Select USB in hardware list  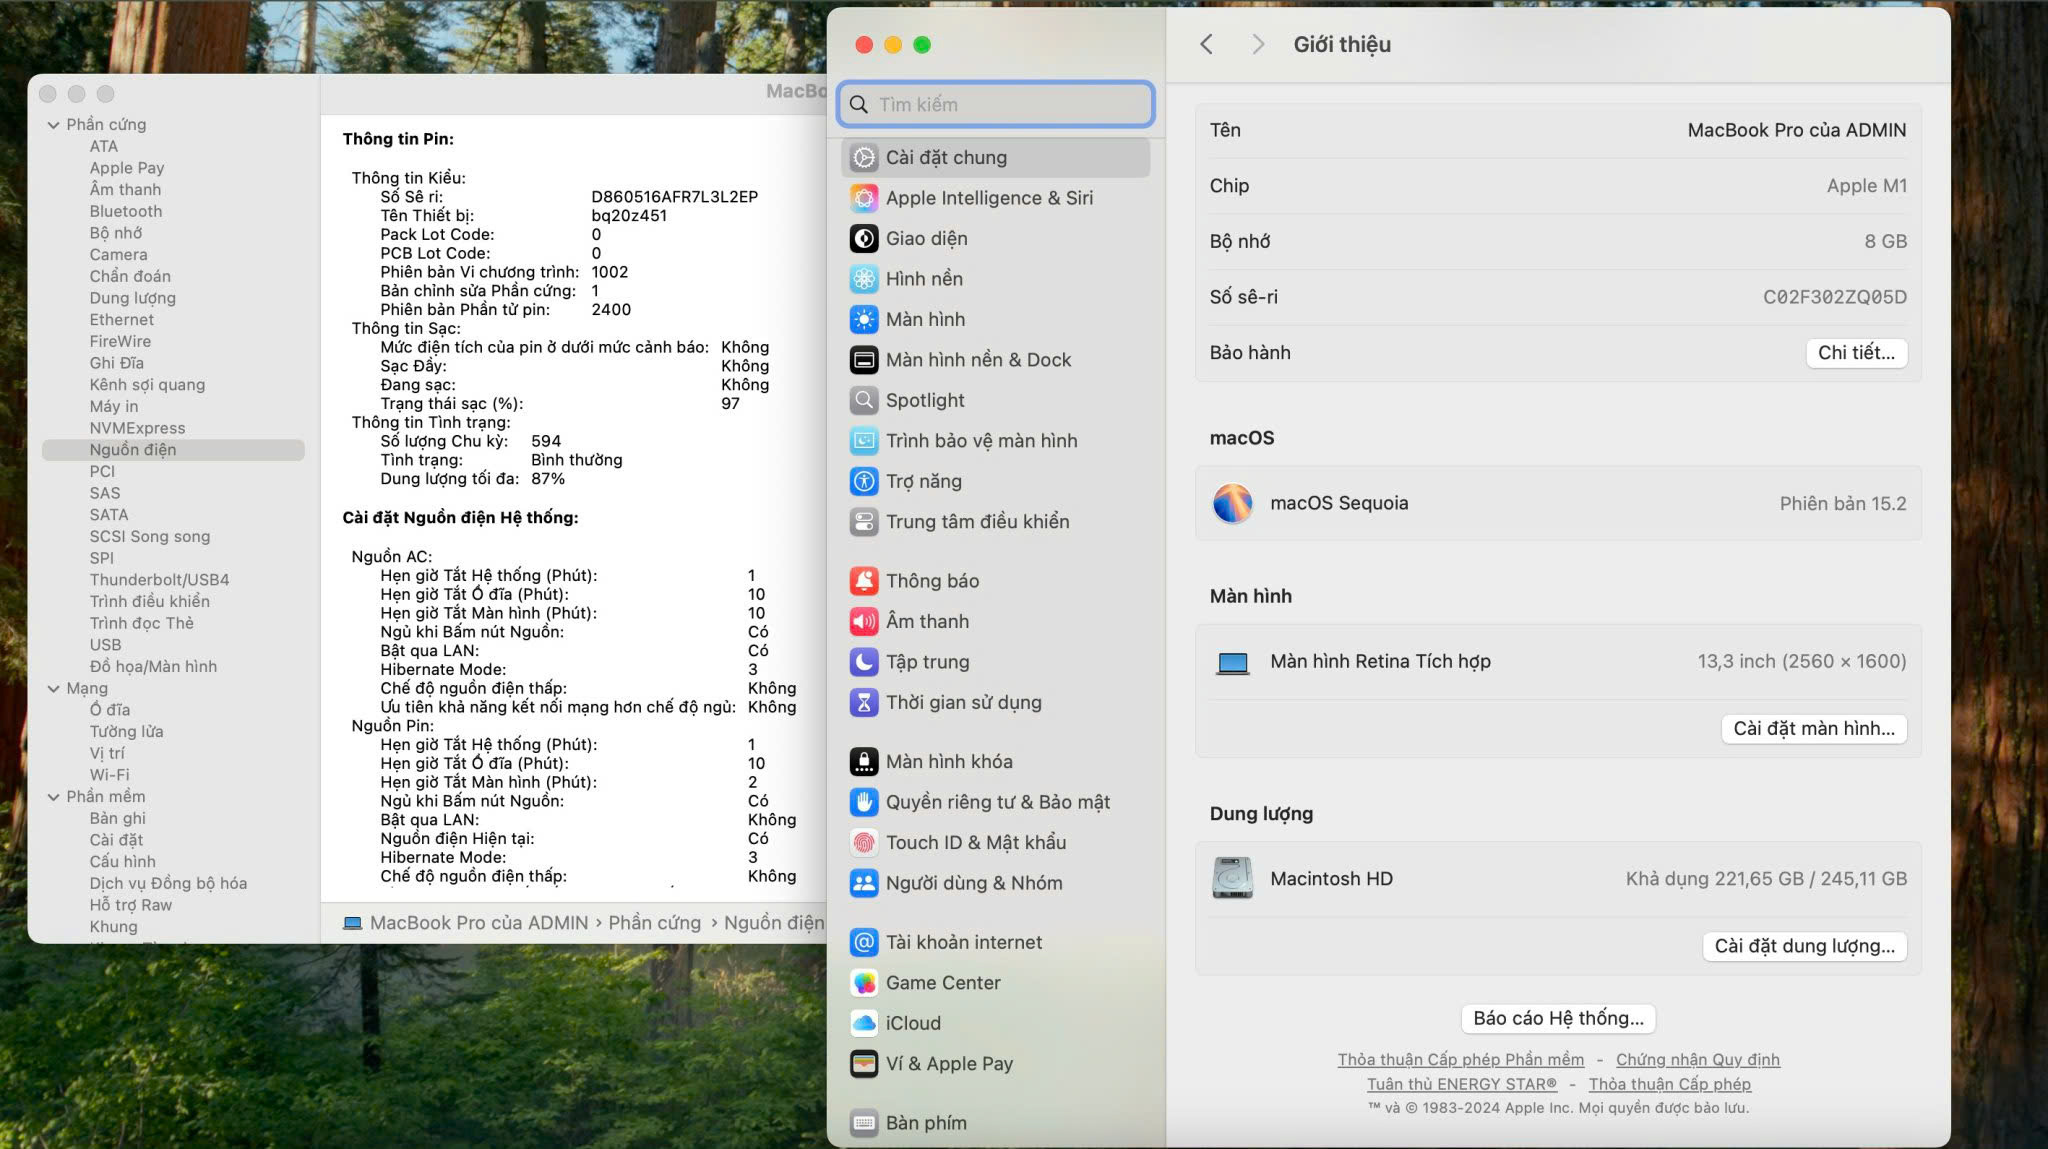tap(105, 645)
